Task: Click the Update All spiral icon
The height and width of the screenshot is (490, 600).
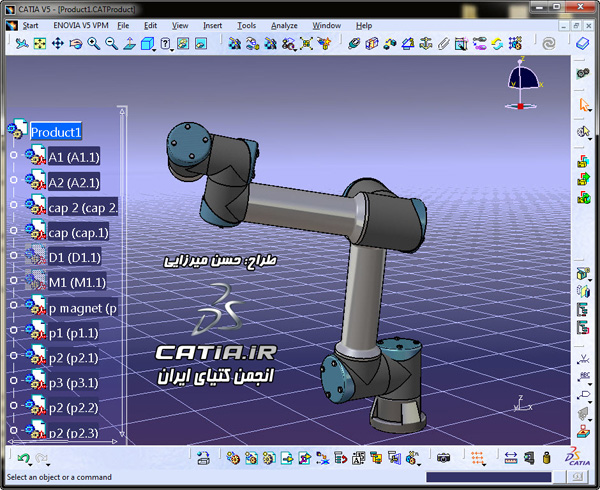Action: tap(549, 44)
